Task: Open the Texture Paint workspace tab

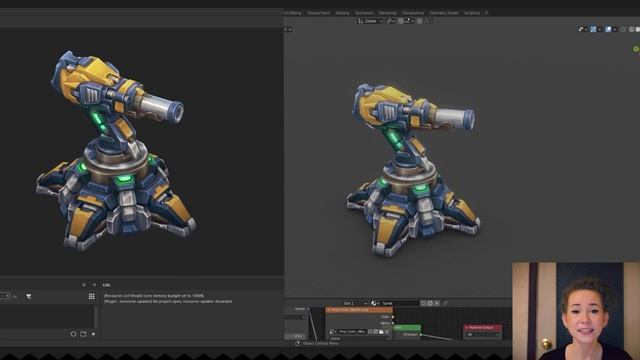Action: [x=318, y=13]
